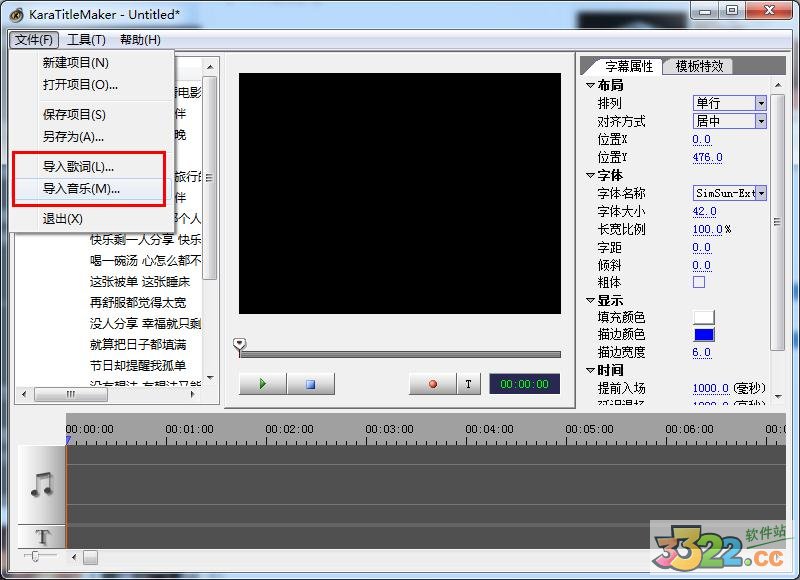
Task: Open the 对齐方式 dropdown showing 居中
Action: (x=730, y=121)
